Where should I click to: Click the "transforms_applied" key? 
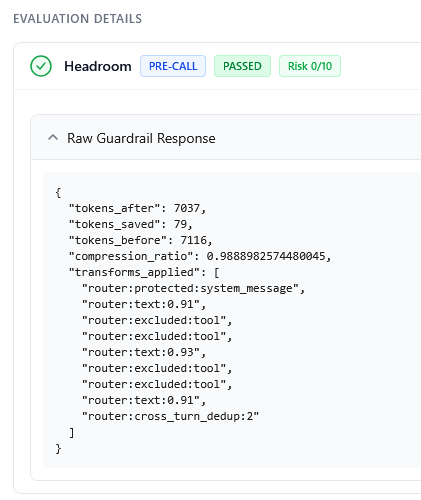pos(134,272)
